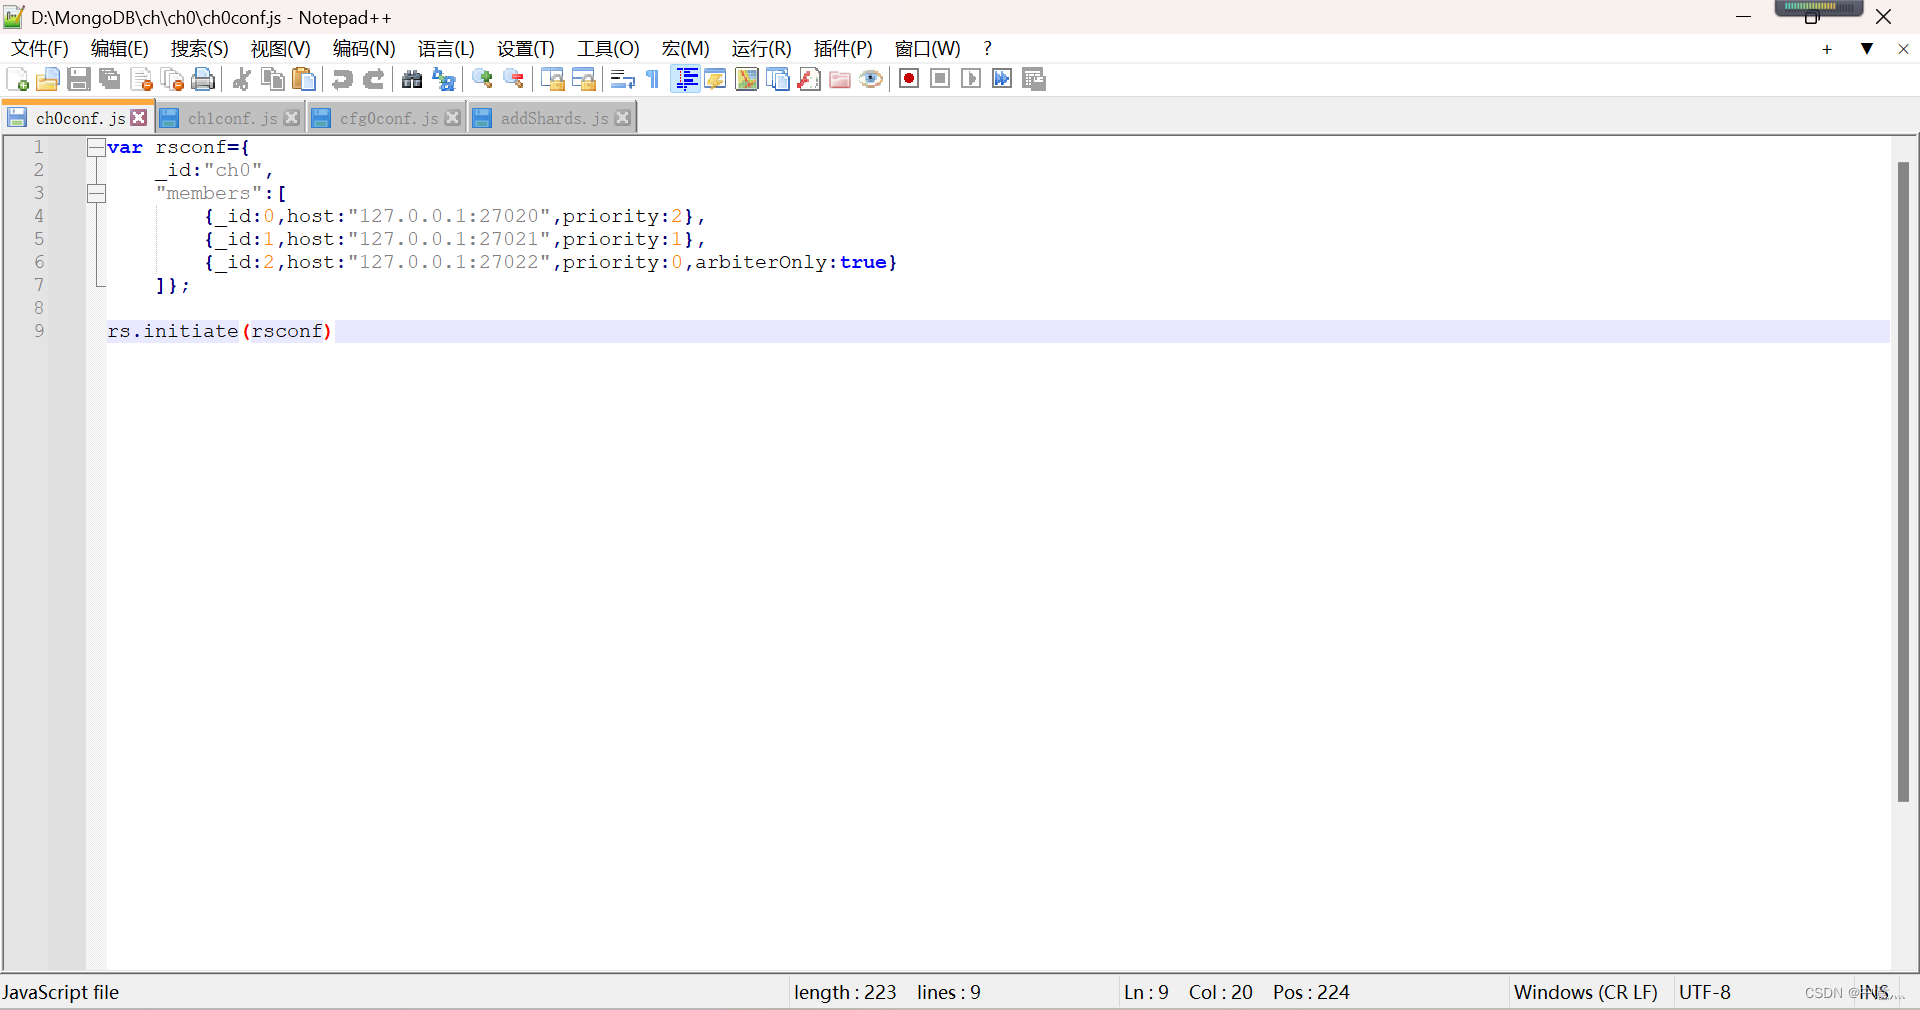Close the ch0conf.js tab
This screenshot has height=1010, width=1920.
click(x=139, y=118)
